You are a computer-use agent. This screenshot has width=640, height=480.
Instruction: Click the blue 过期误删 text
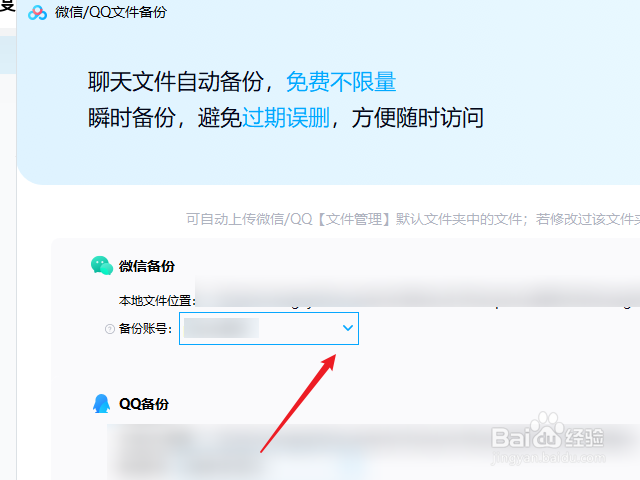pyautogui.click(x=286, y=118)
